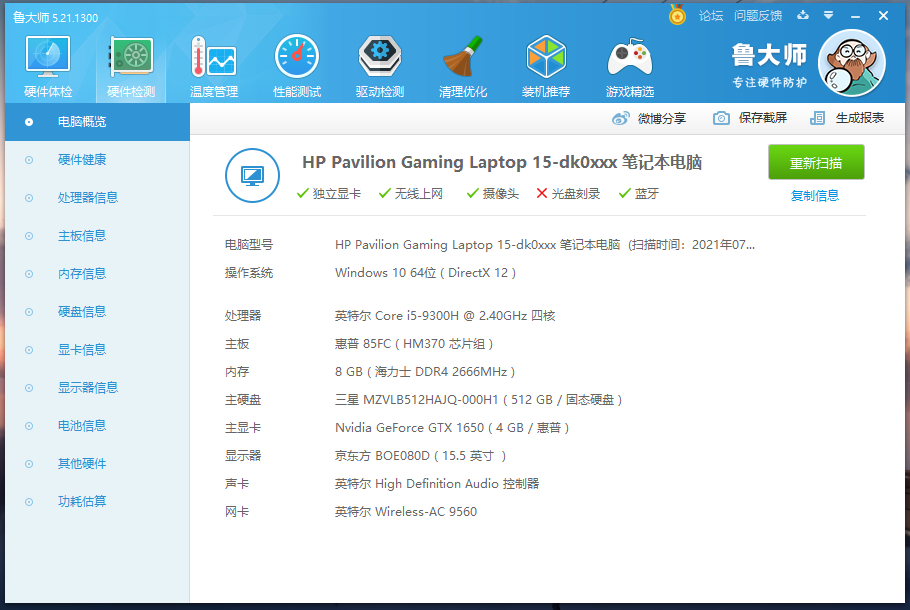
Task: Click the download tray icon in title bar
Action: coord(803,15)
